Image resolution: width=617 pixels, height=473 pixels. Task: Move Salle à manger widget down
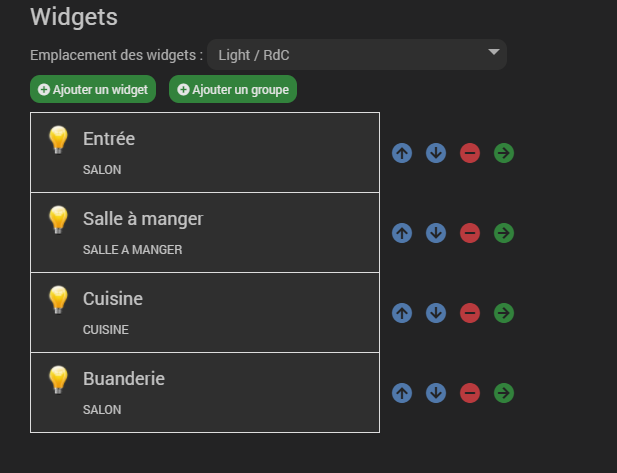(x=436, y=233)
